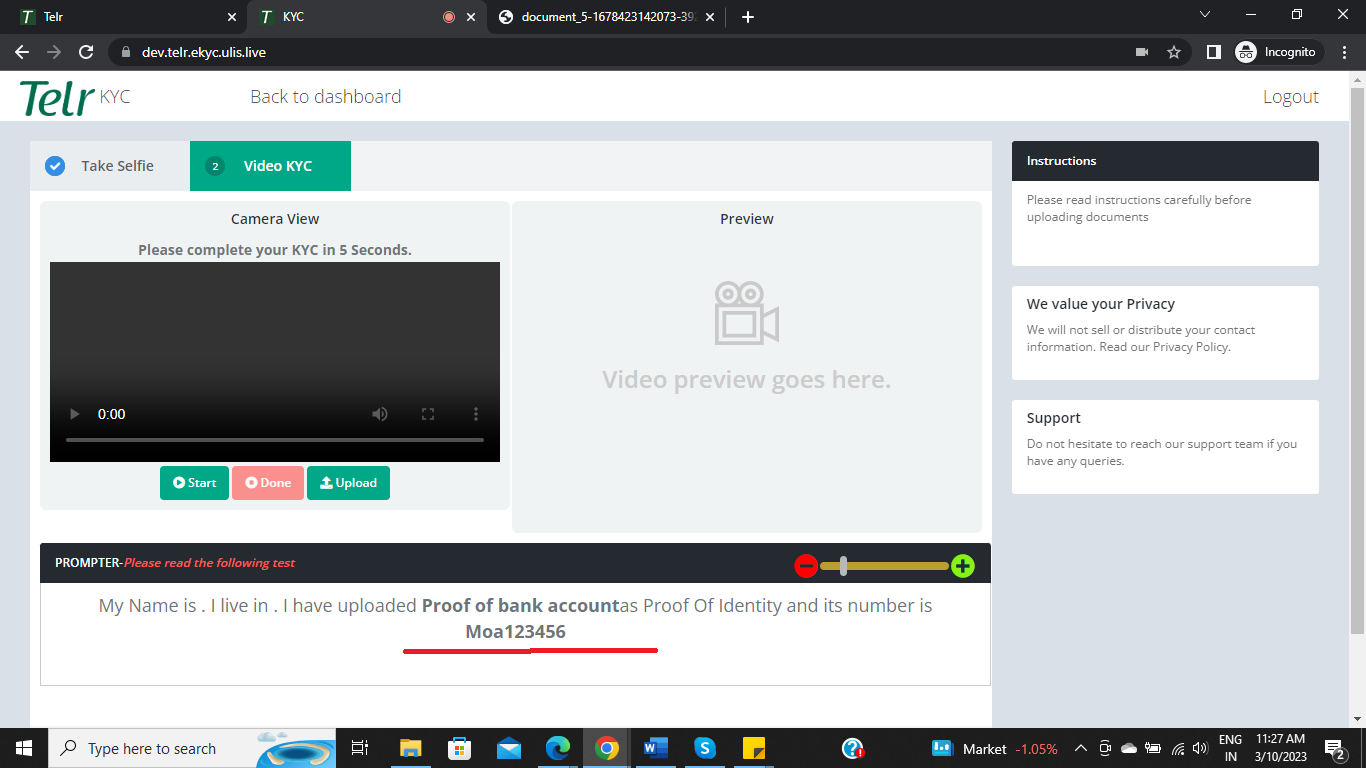
Task: Open the Chrome tab search chevron
Action: pyautogui.click(x=1205, y=16)
